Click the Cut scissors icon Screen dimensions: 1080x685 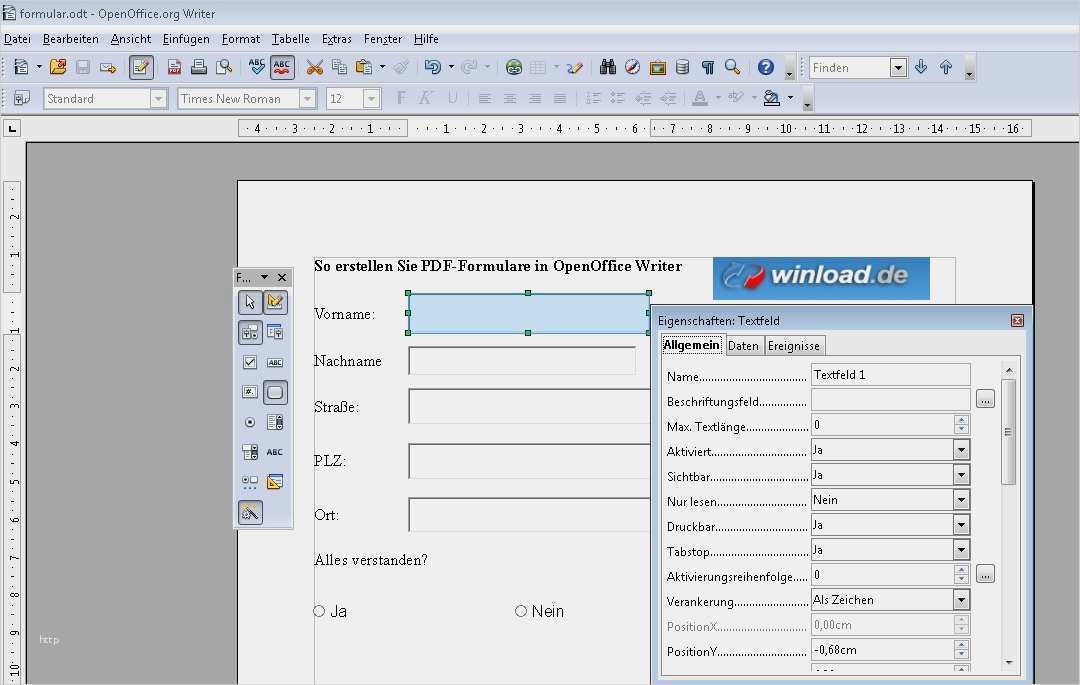click(x=314, y=67)
